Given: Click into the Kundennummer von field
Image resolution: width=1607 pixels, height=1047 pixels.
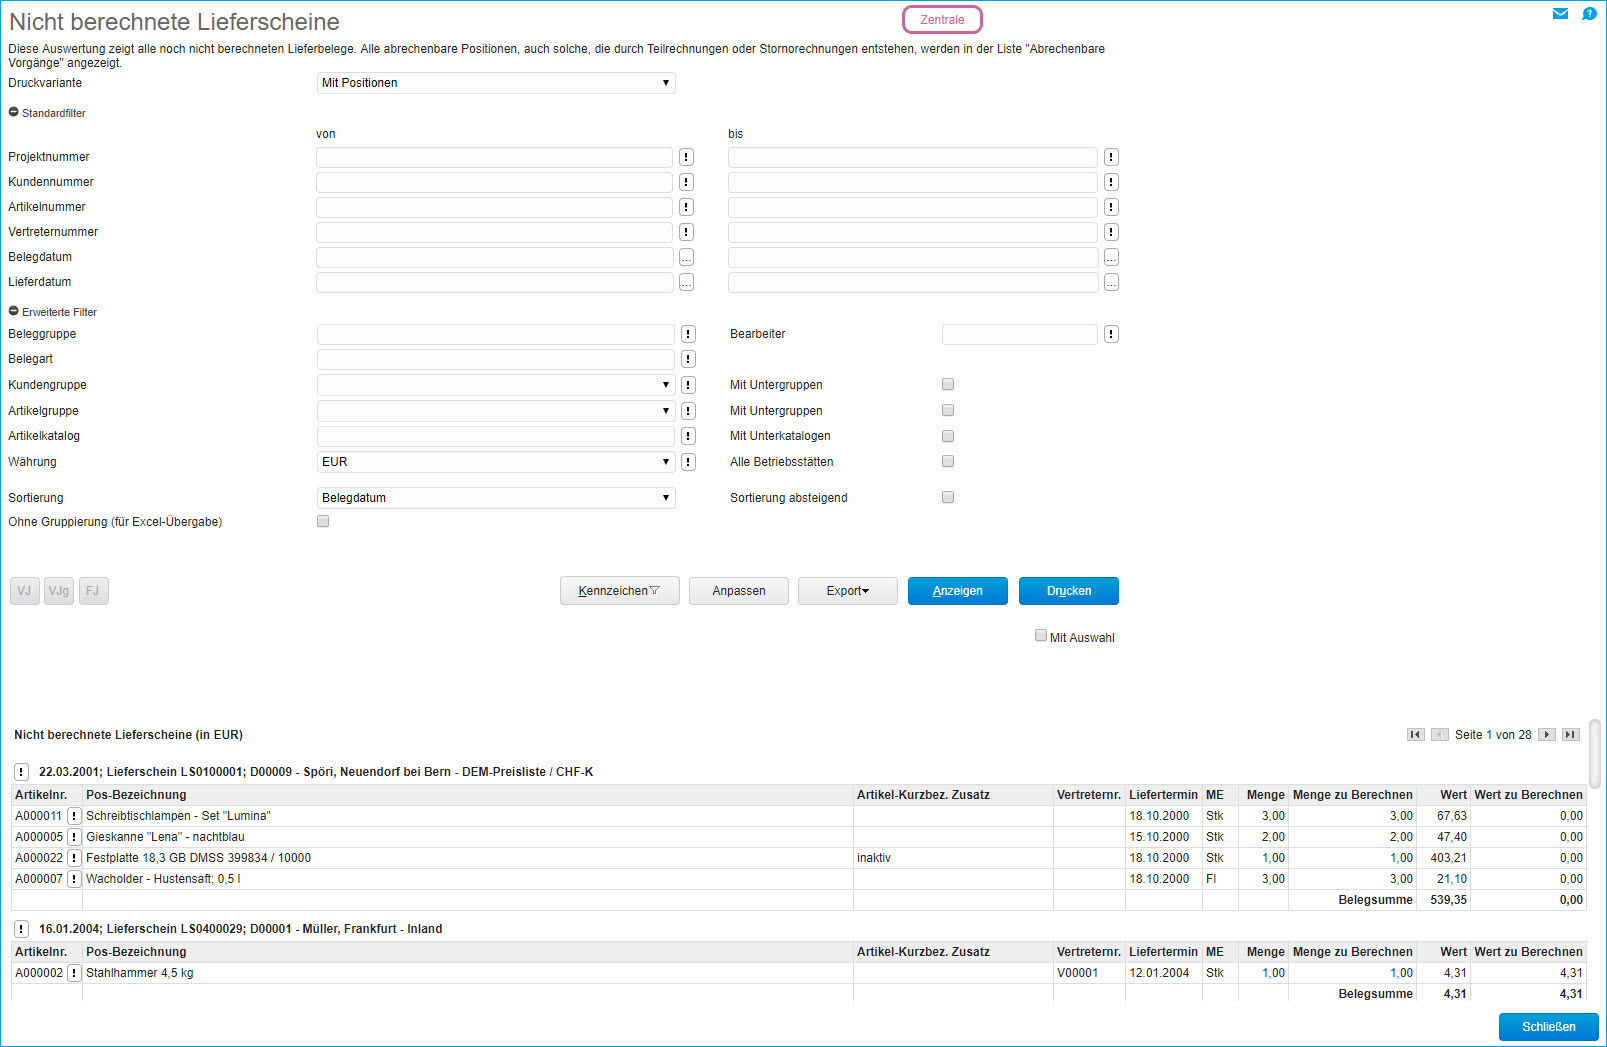Looking at the screenshot, I should coord(494,182).
